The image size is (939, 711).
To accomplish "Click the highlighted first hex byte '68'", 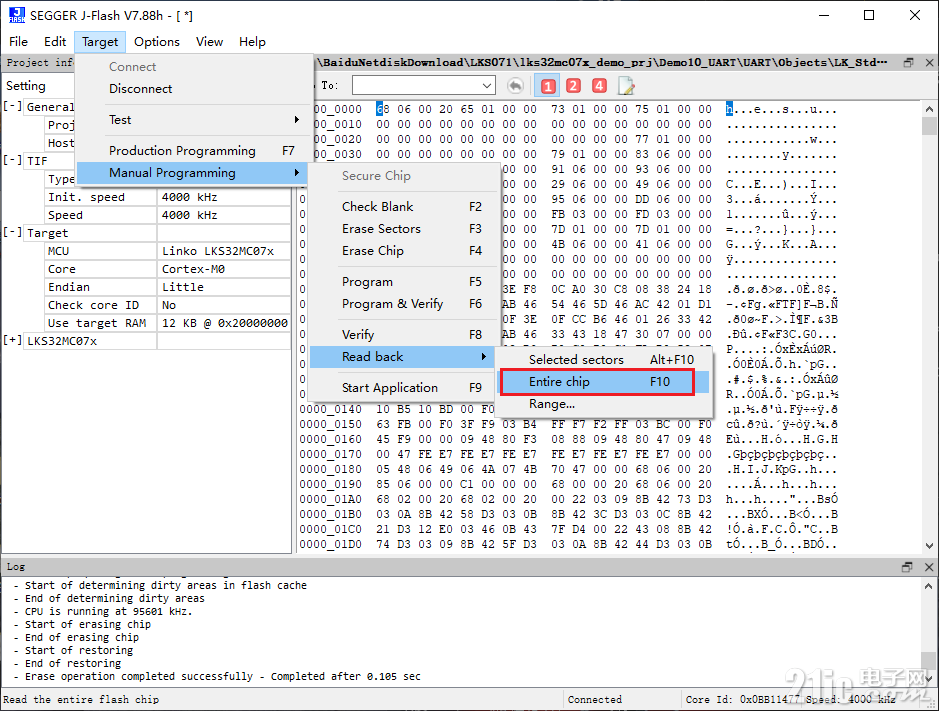I will point(383,109).
